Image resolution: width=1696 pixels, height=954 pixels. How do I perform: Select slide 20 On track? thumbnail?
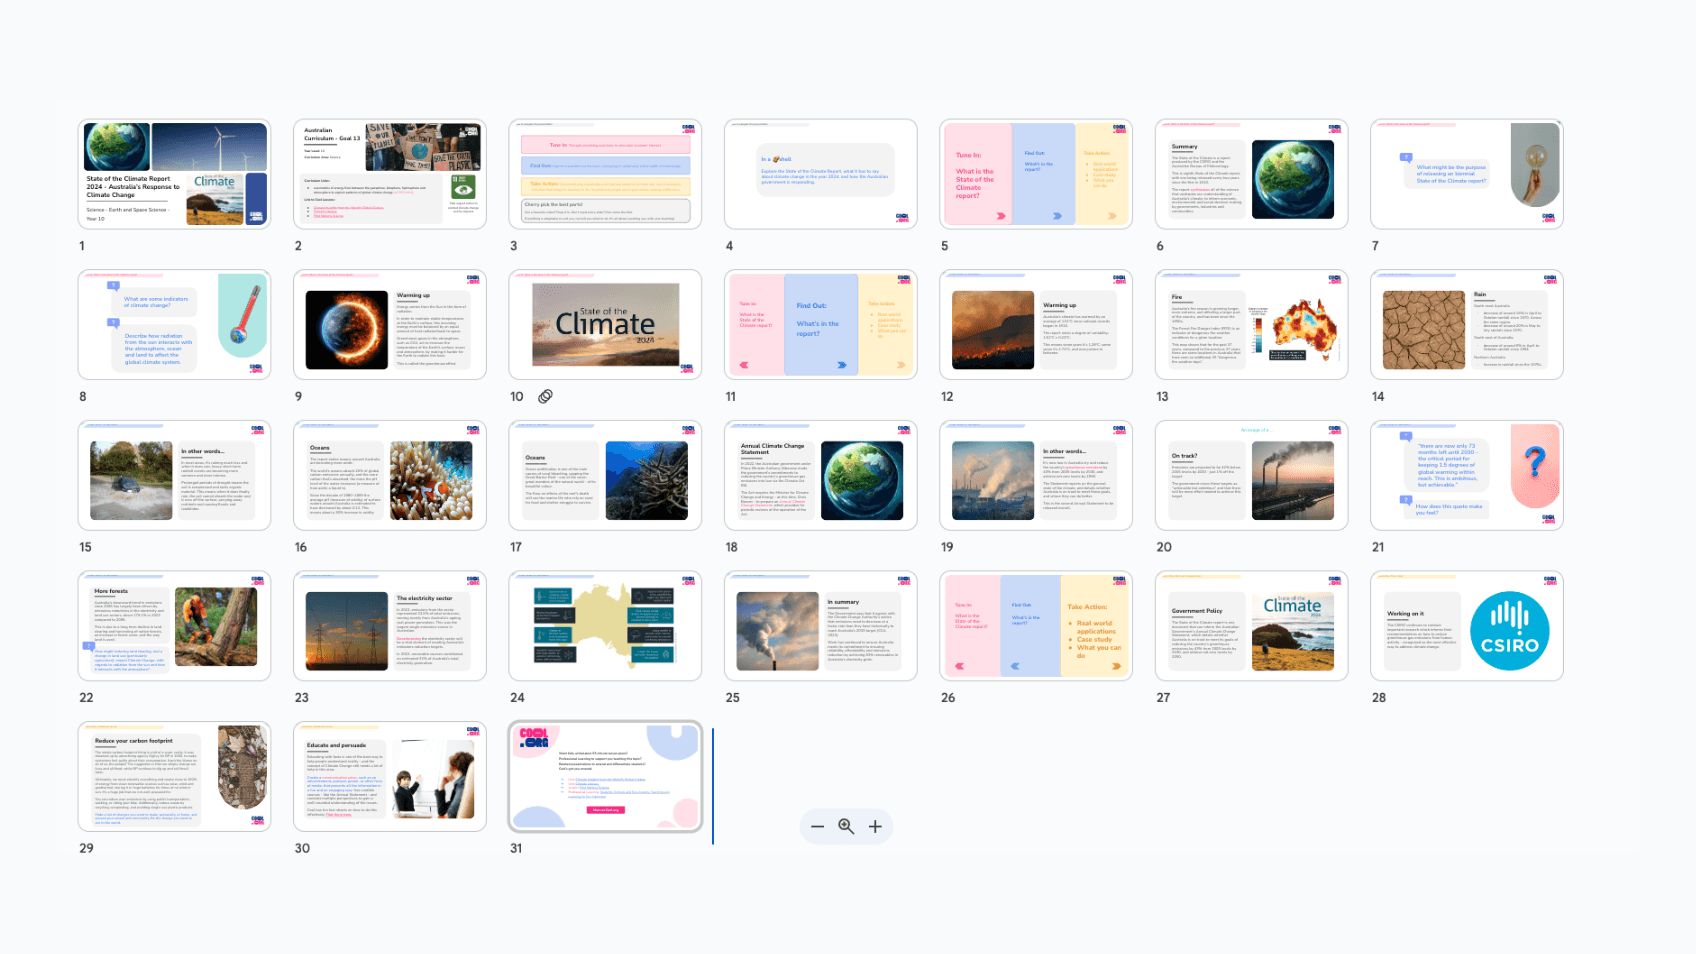coord(1252,475)
